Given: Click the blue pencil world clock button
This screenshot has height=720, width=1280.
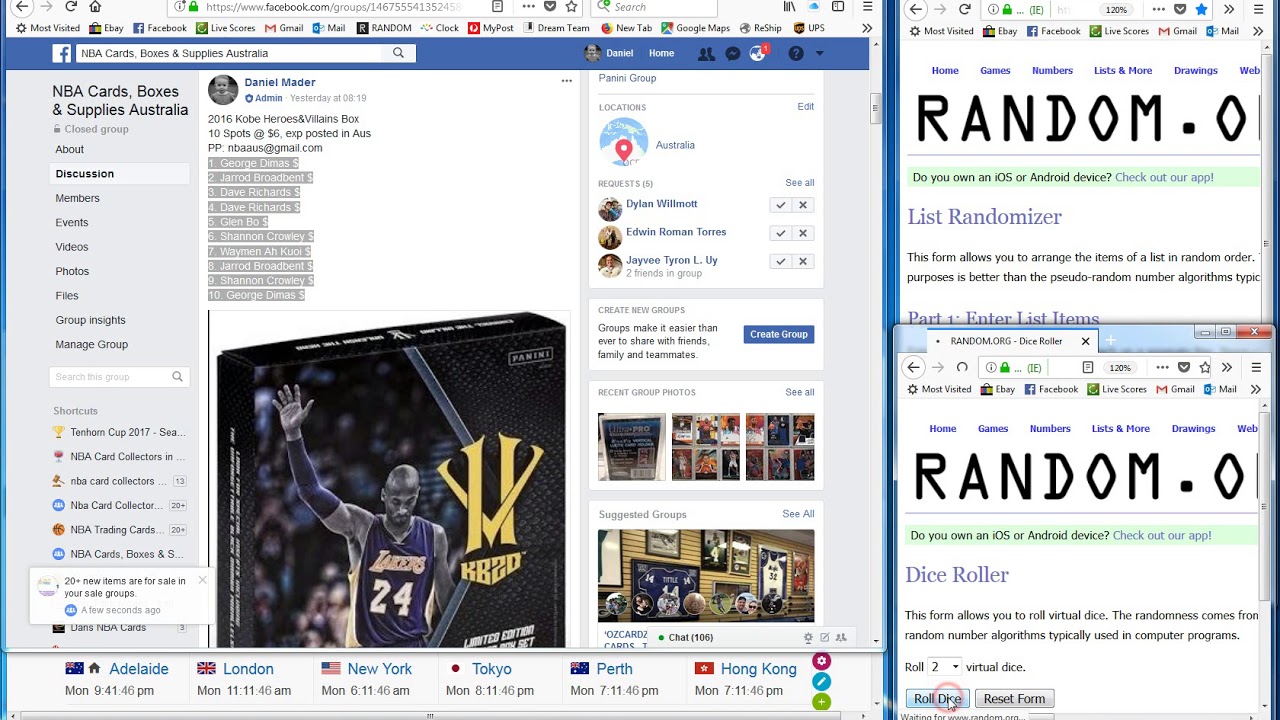Looking at the screenshot, I should (821, 681).
